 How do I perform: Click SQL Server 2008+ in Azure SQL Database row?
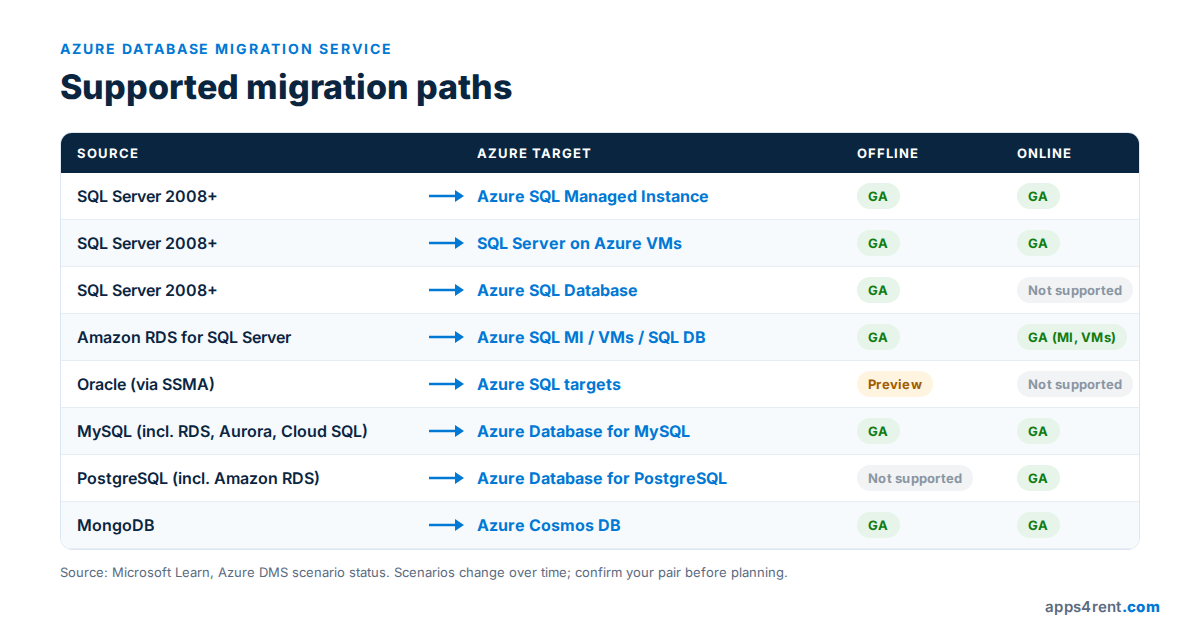(147, 290)
